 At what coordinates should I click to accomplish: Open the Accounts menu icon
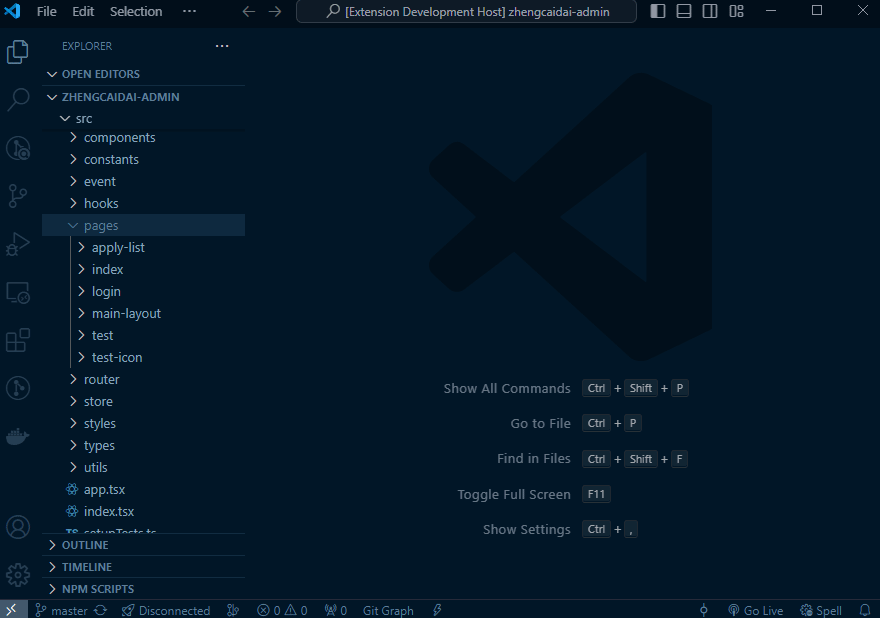pyautogui.click(x=17, y=527)
